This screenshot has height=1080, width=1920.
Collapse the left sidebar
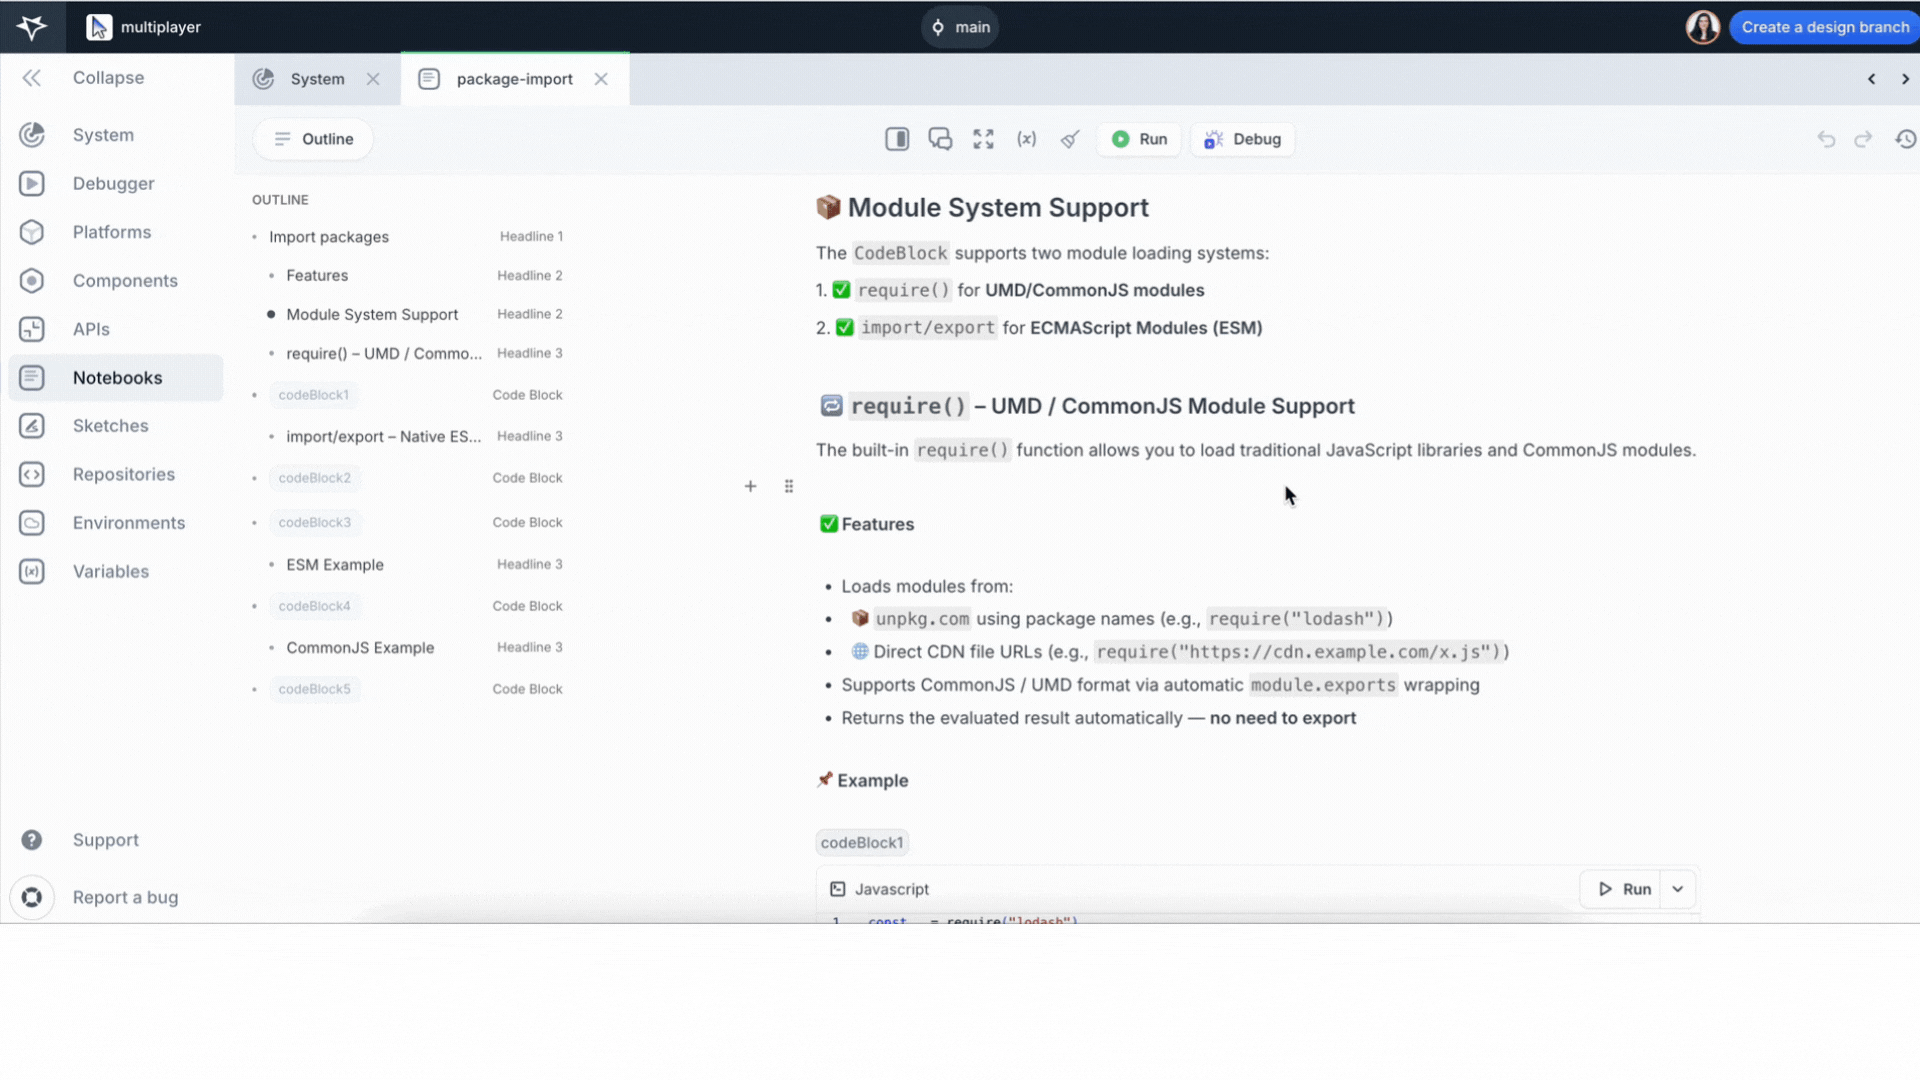coord(32,78)
